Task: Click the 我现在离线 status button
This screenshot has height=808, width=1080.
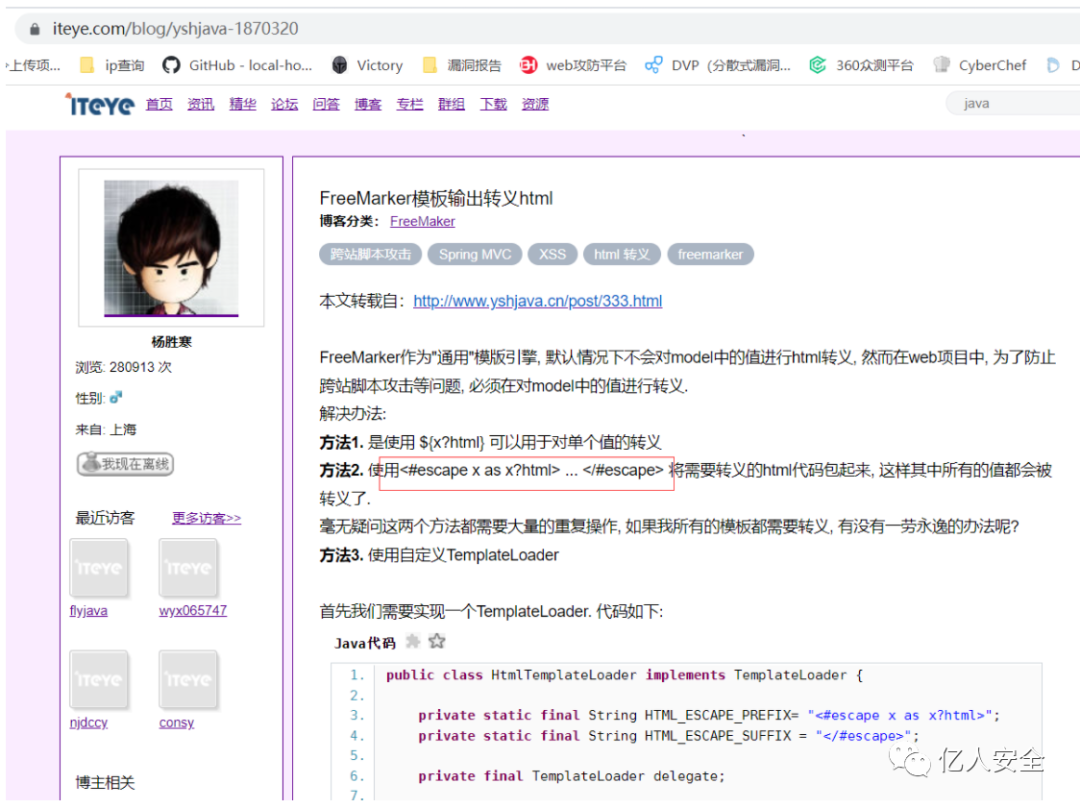Action: (x=124, y=464)
